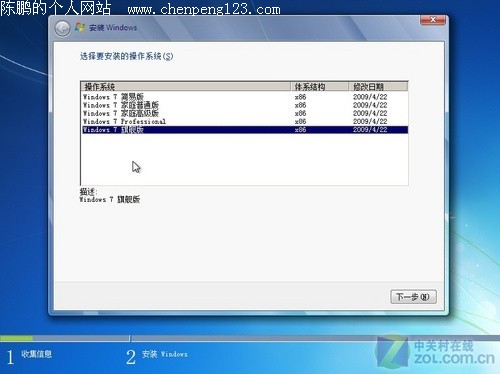This screenshot has height=374, width=500.
Task: Click 2009/4/22 date in 简易版 row
Action: [370, 97]
